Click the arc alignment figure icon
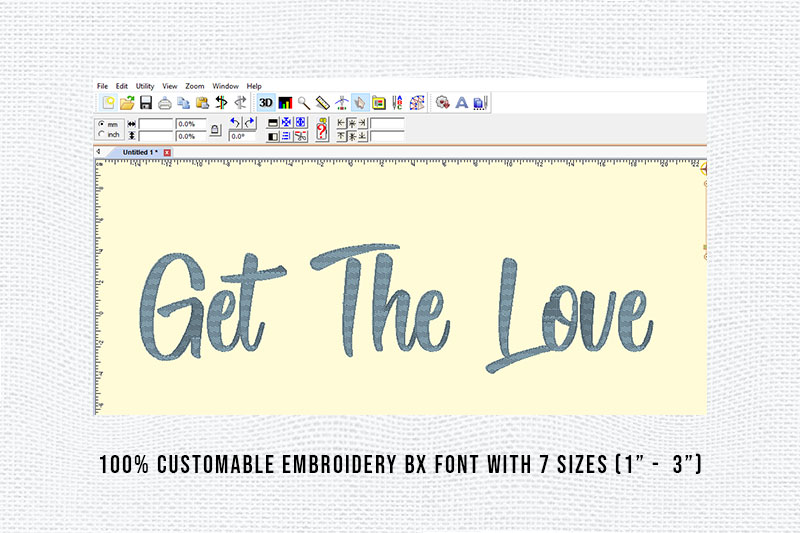The image size is (800, 533). coord(341,103)
